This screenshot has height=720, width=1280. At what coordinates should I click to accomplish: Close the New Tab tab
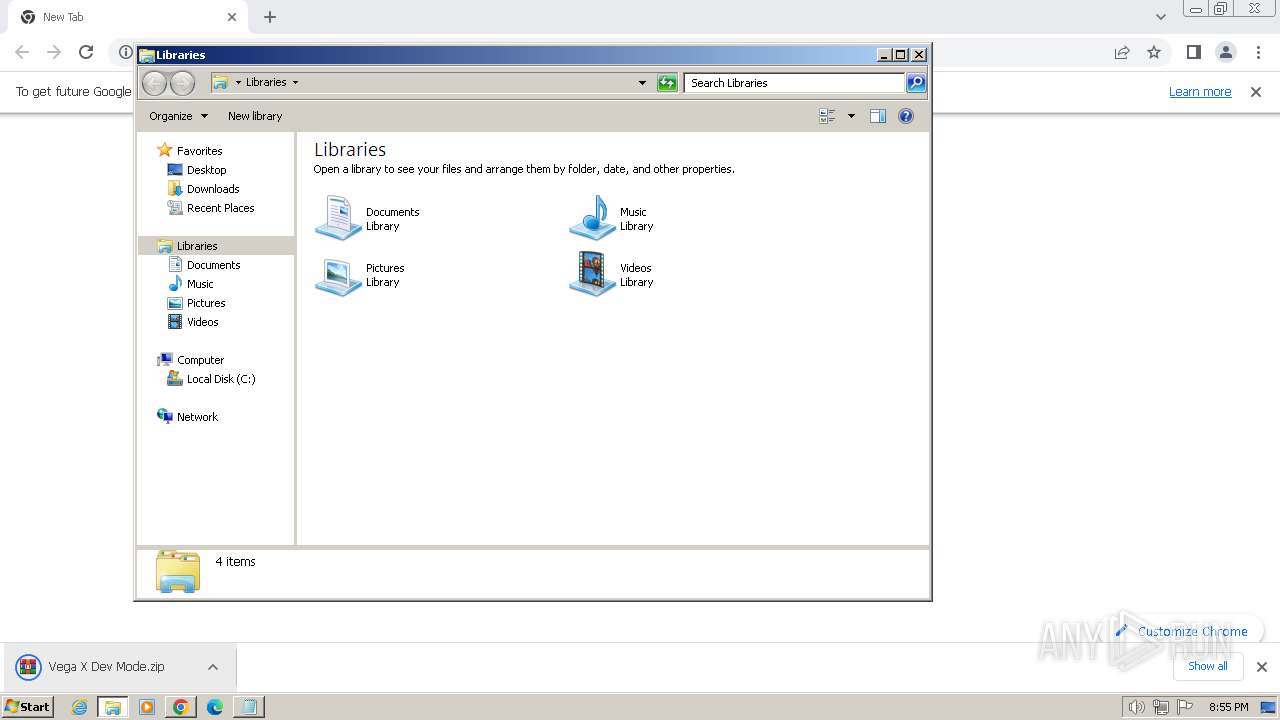pyautogui.click(x=232, y=17)
